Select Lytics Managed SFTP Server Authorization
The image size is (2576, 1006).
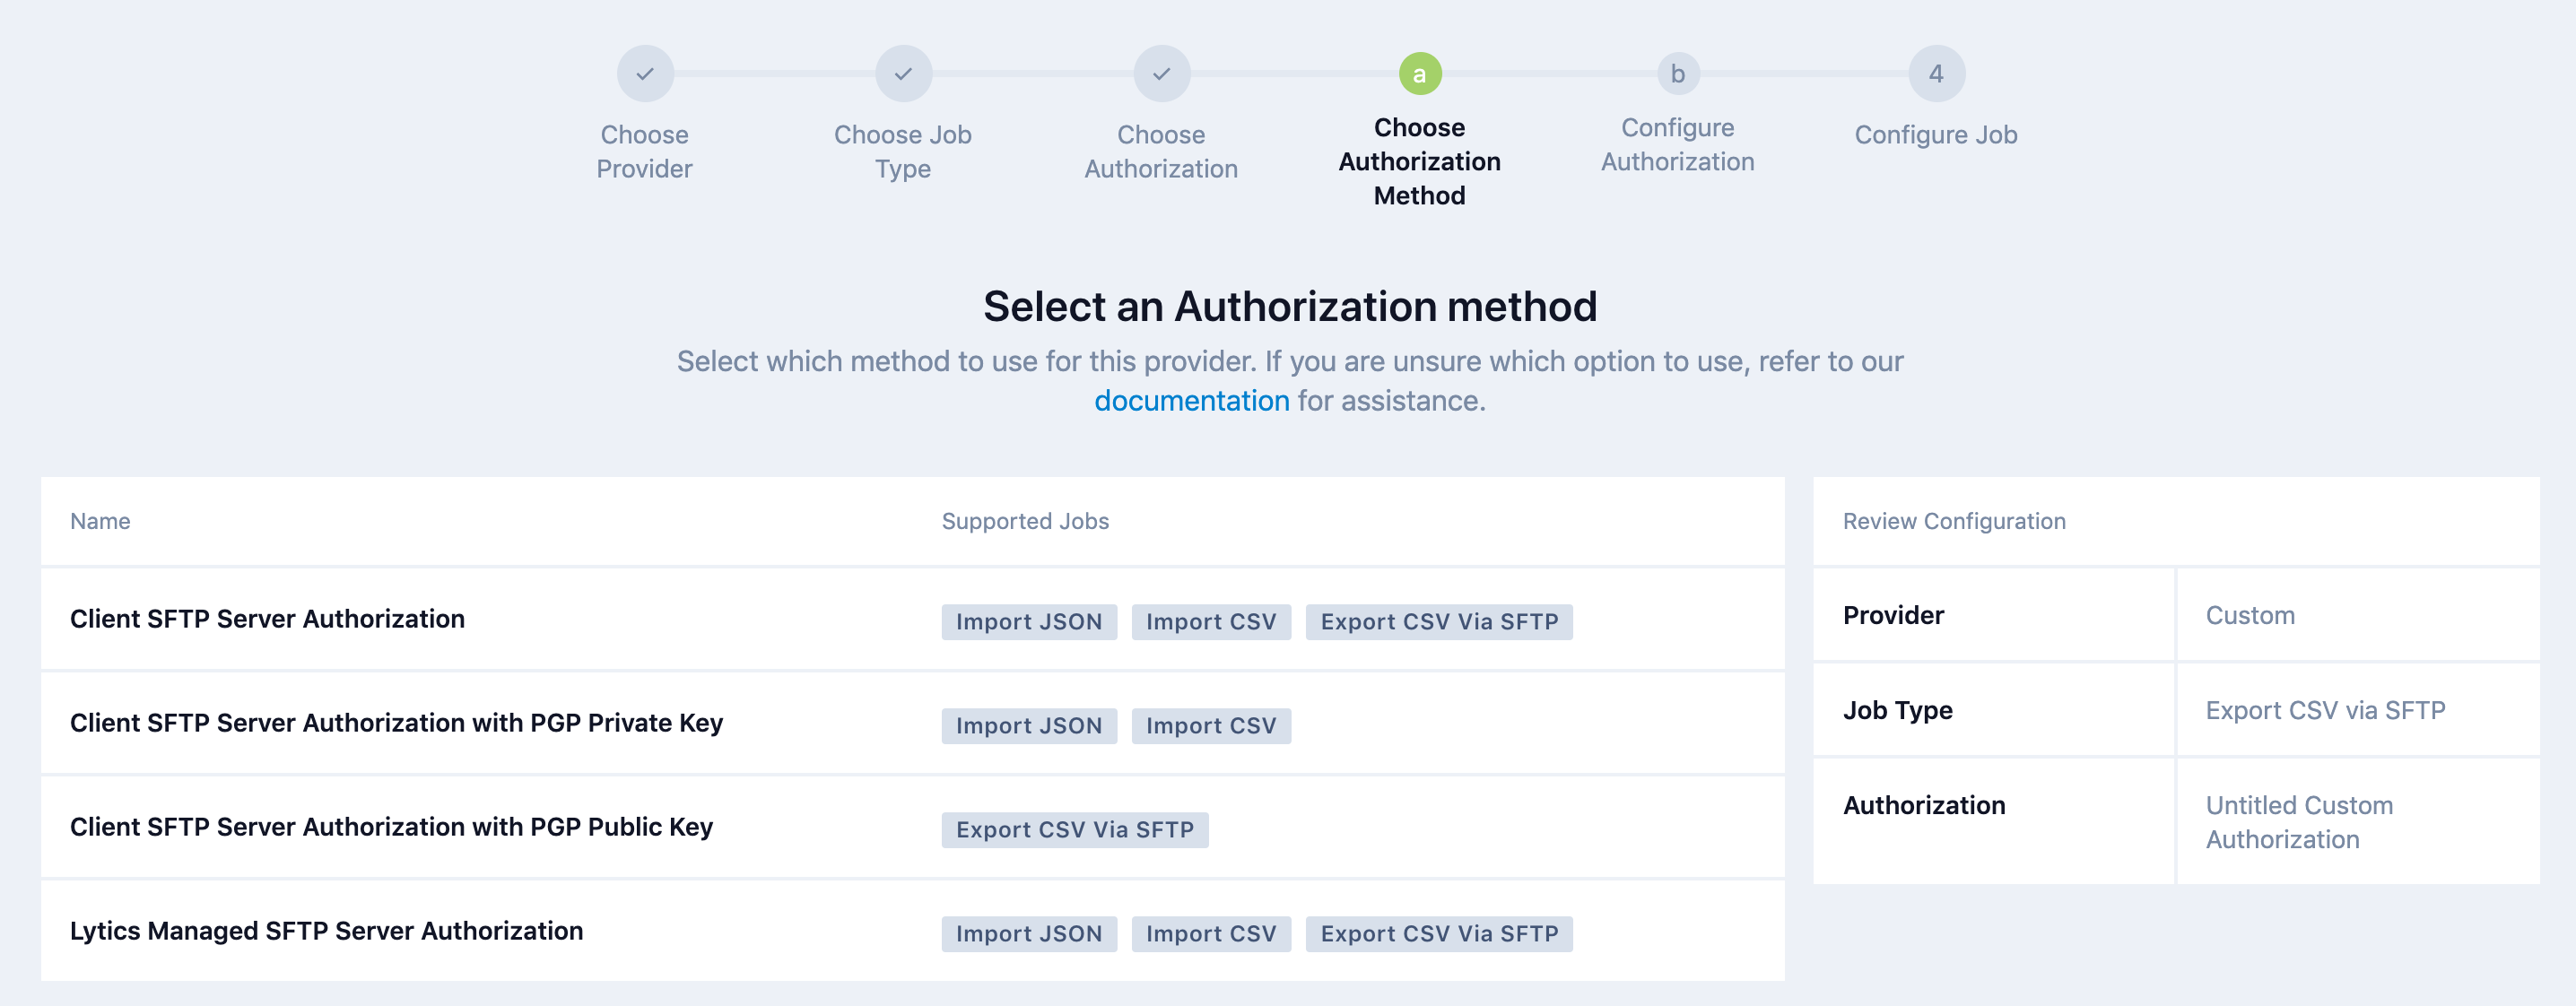click(327, 931)
